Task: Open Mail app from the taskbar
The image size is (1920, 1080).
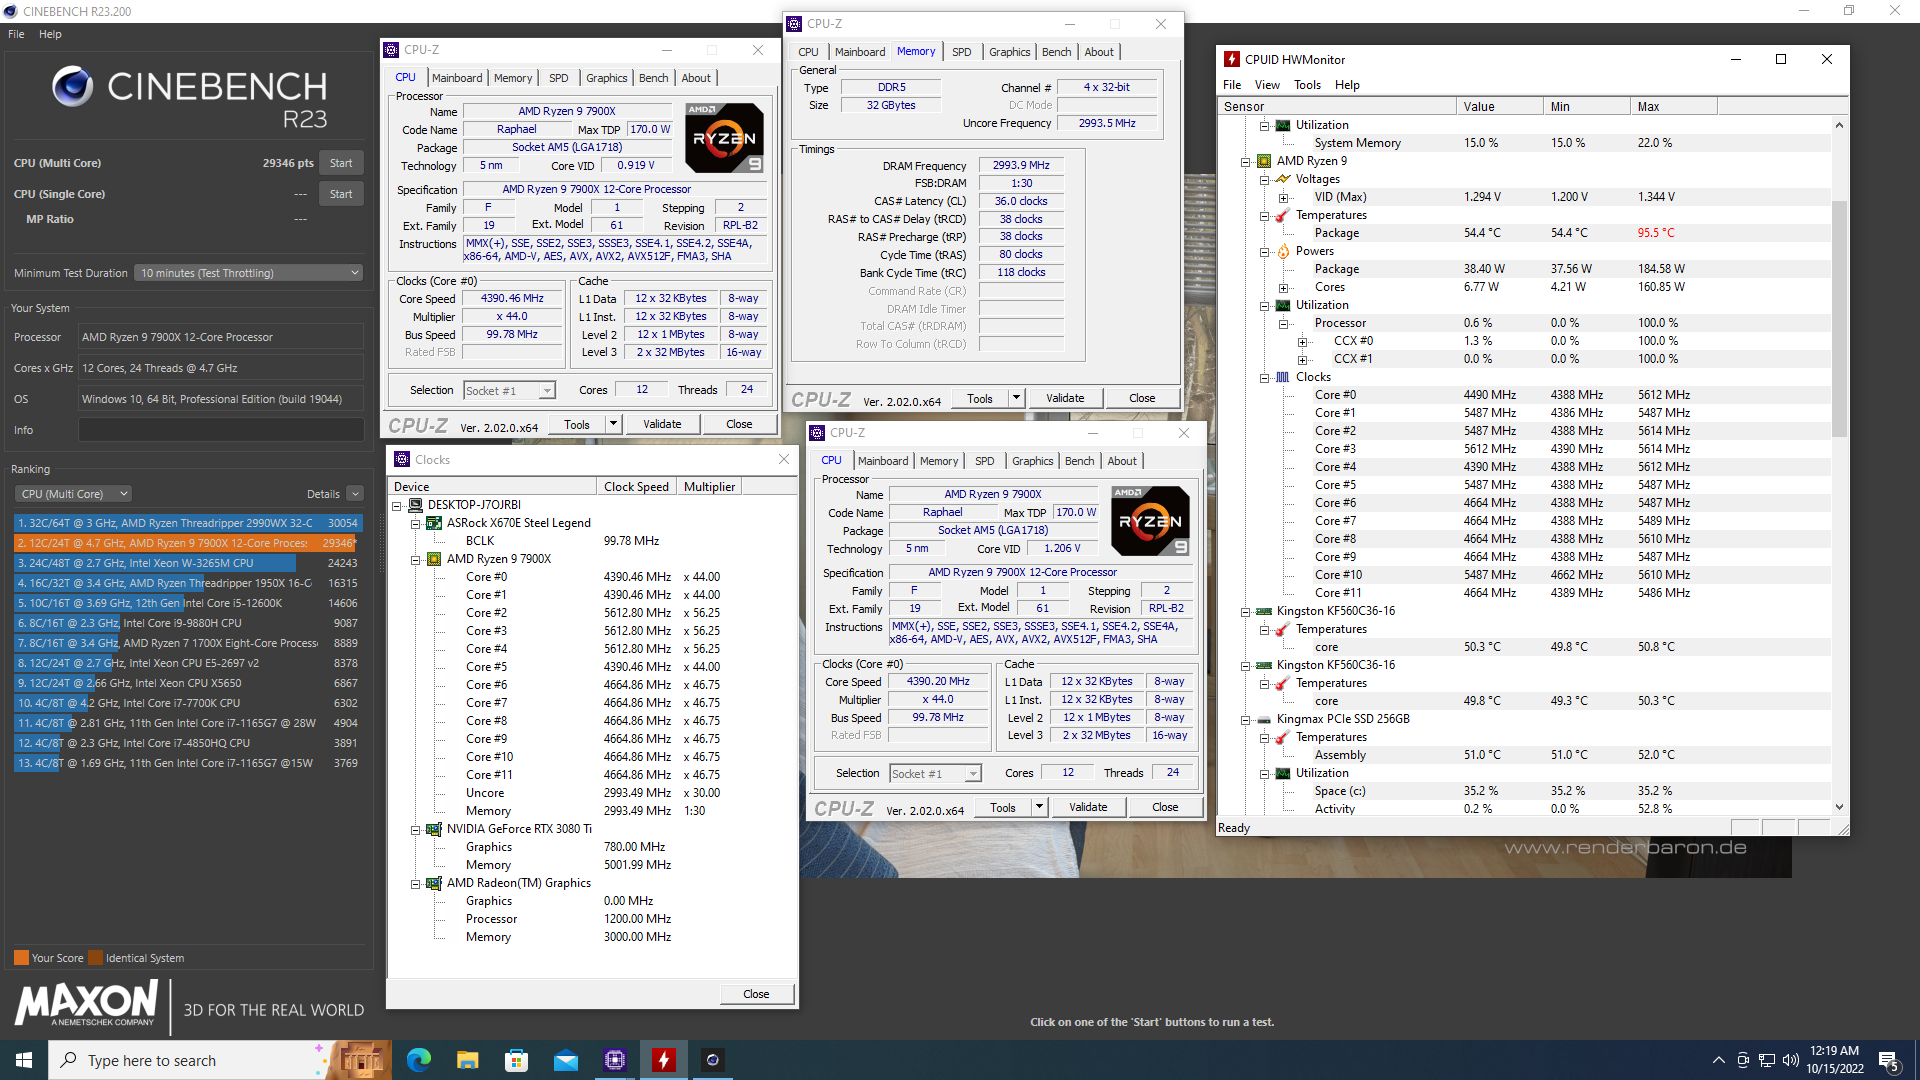Action: (x=566, y=1060)
